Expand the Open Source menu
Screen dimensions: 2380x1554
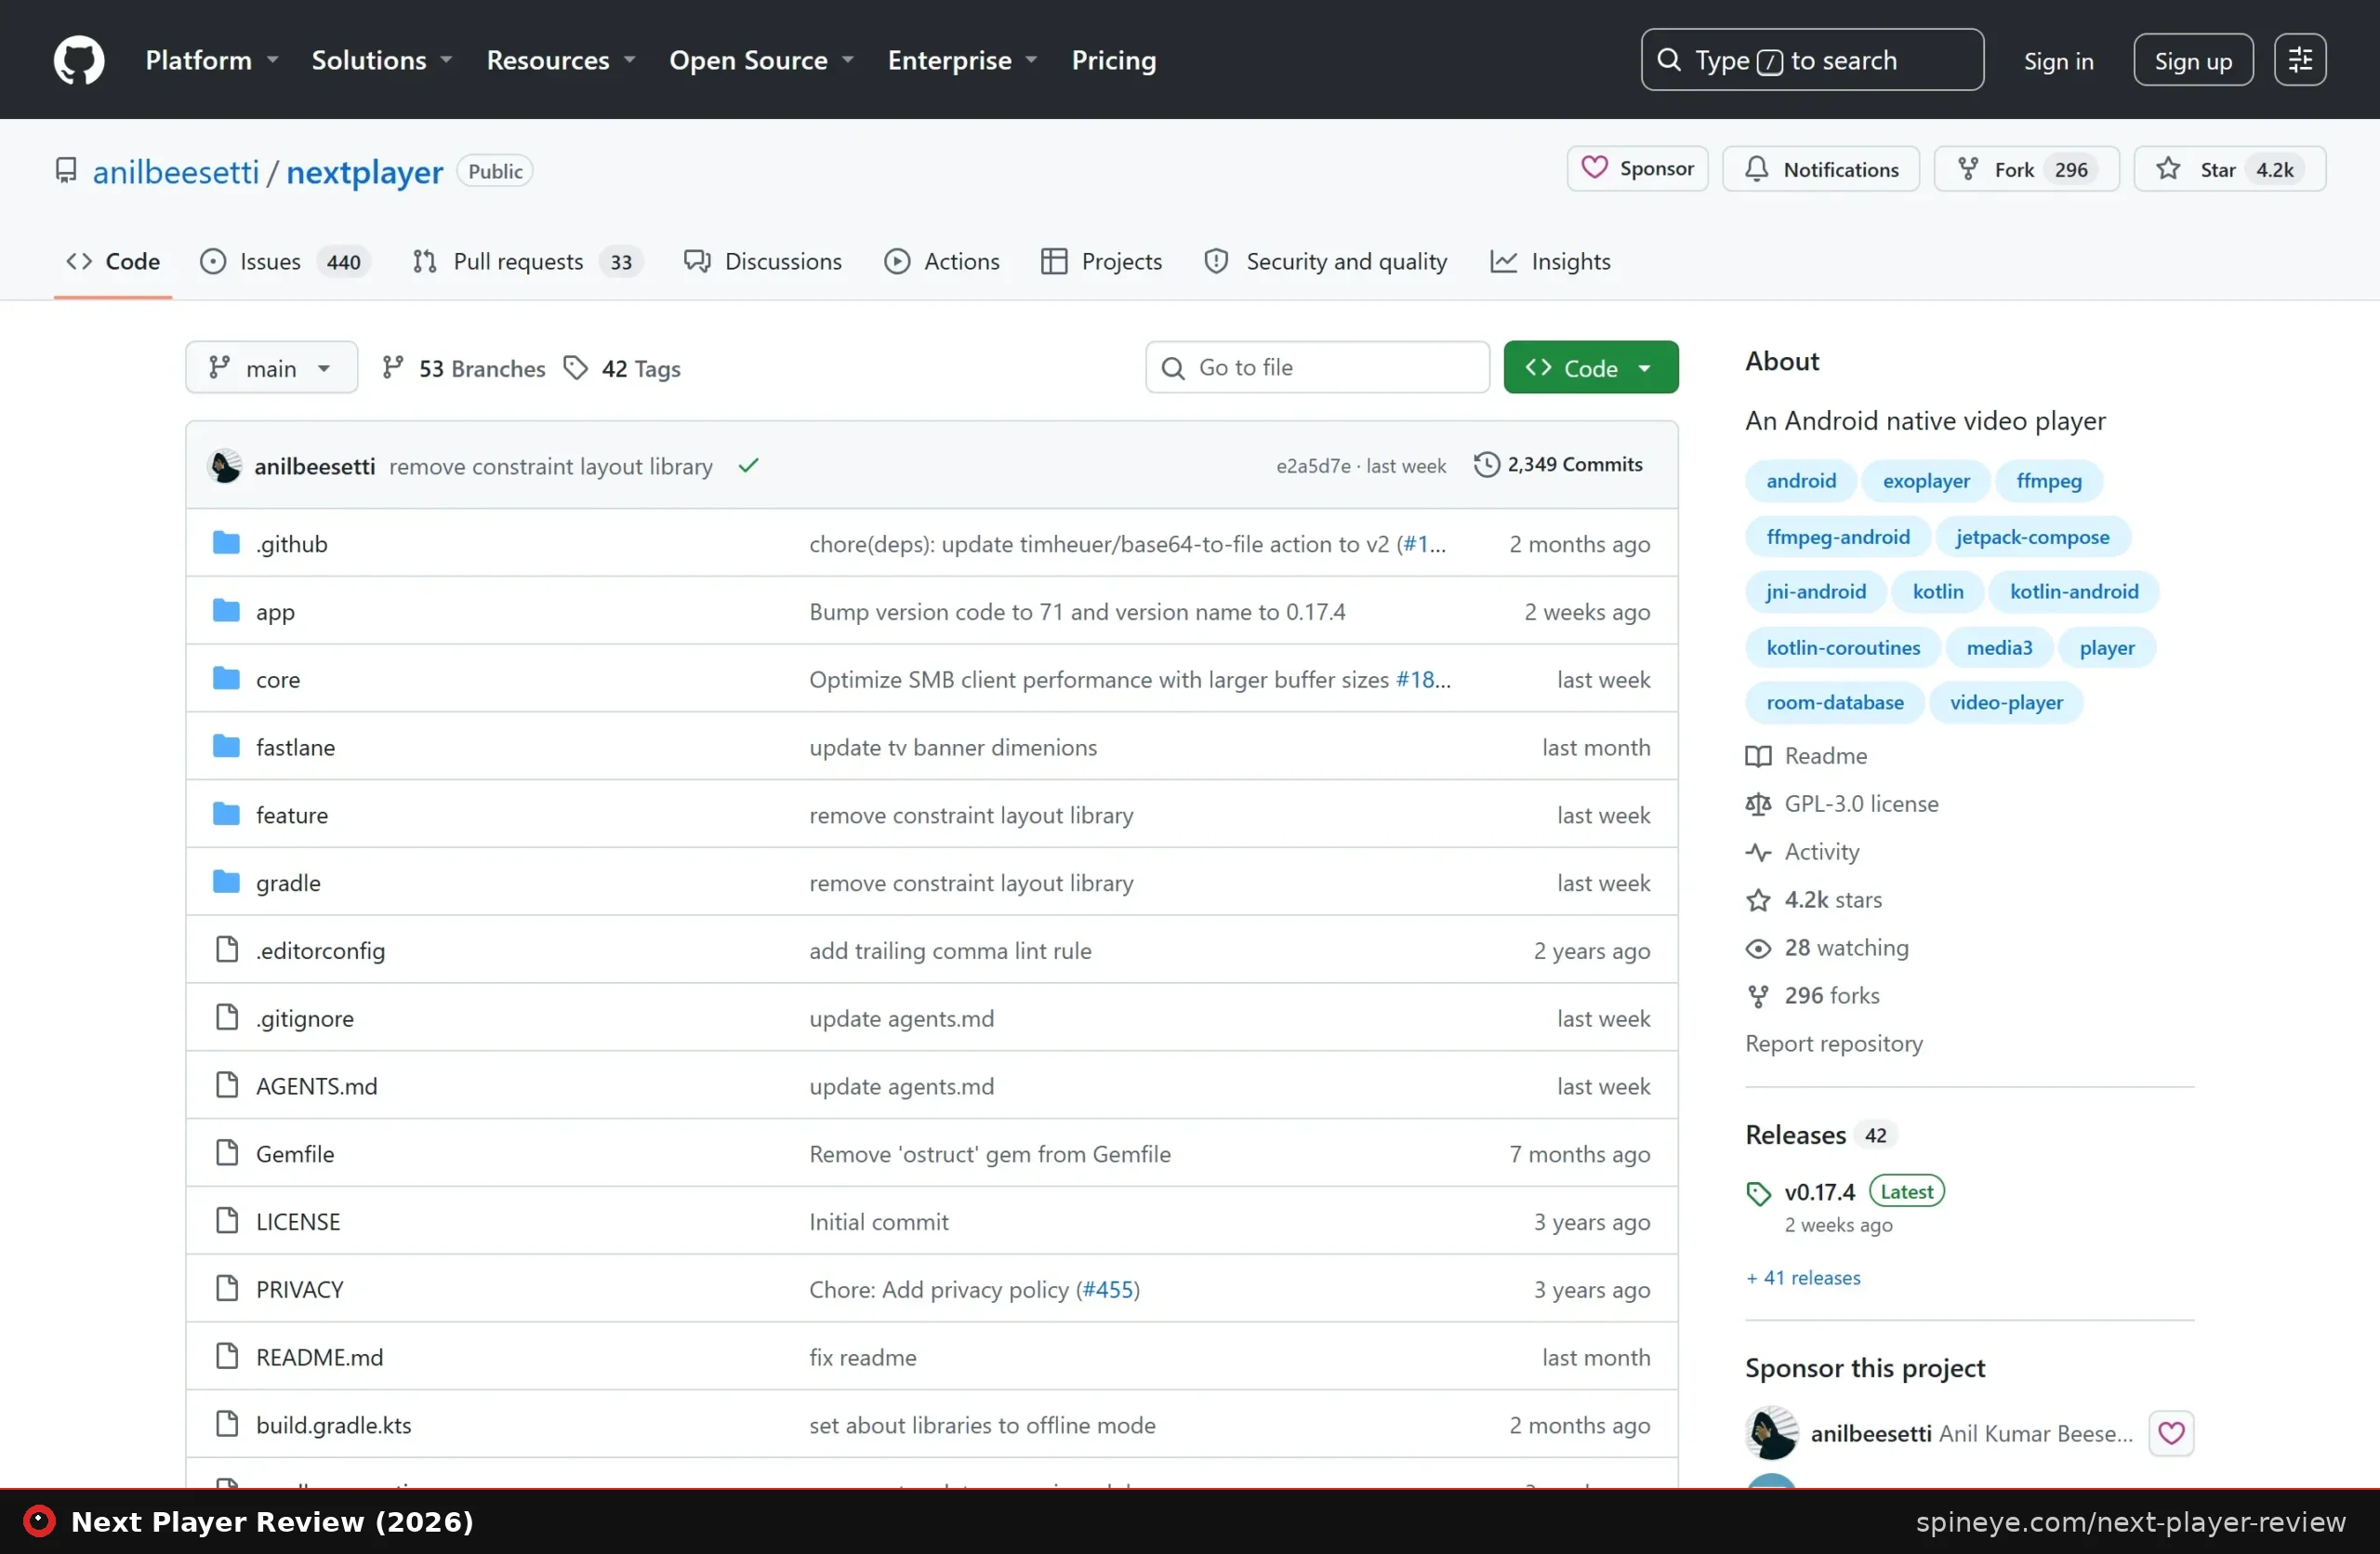tap(761, 60)
